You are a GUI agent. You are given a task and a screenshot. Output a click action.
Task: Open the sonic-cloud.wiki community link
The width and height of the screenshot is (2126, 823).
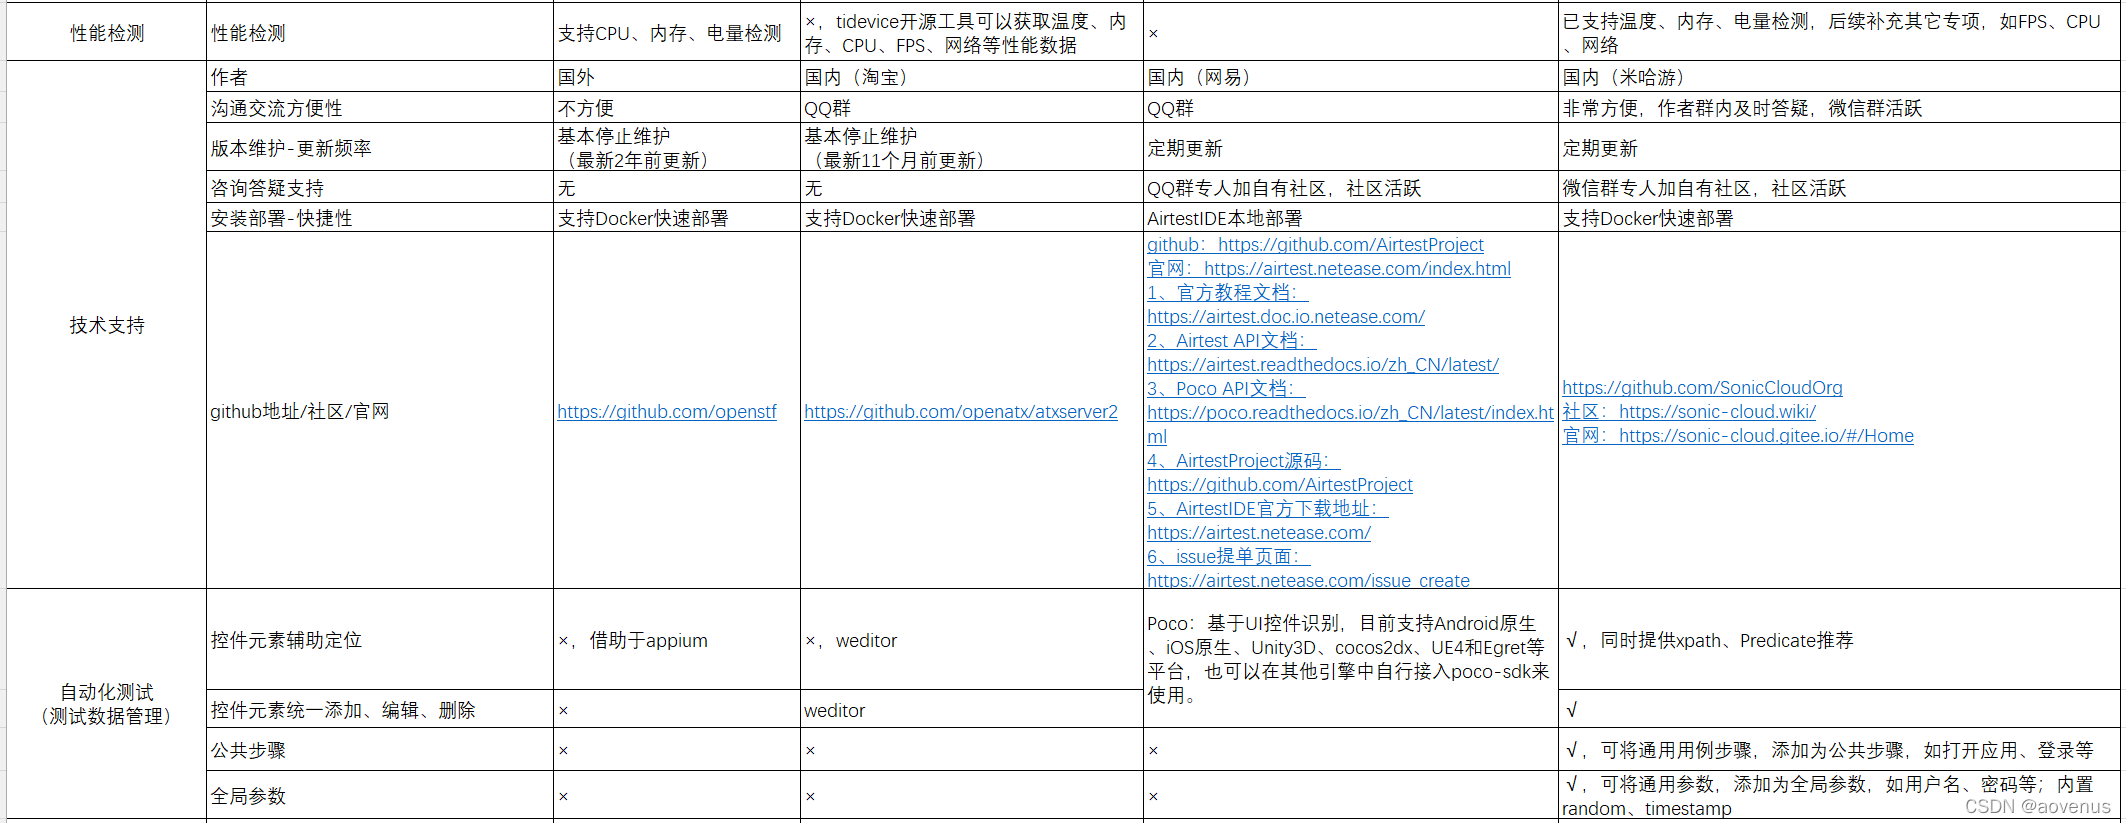[x=1689, y=412]
